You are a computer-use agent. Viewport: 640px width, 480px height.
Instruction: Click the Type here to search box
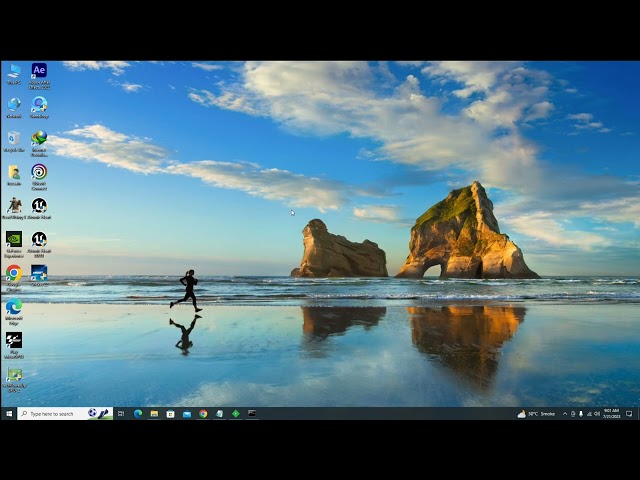(65, 413)
